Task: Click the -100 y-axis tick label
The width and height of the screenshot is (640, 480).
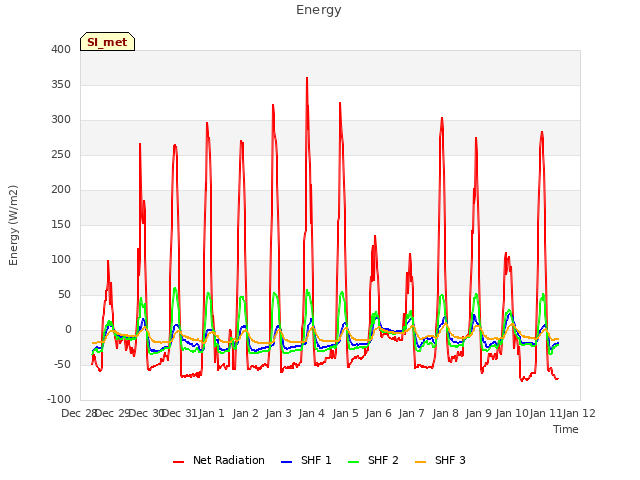Action: pos(59,400)
